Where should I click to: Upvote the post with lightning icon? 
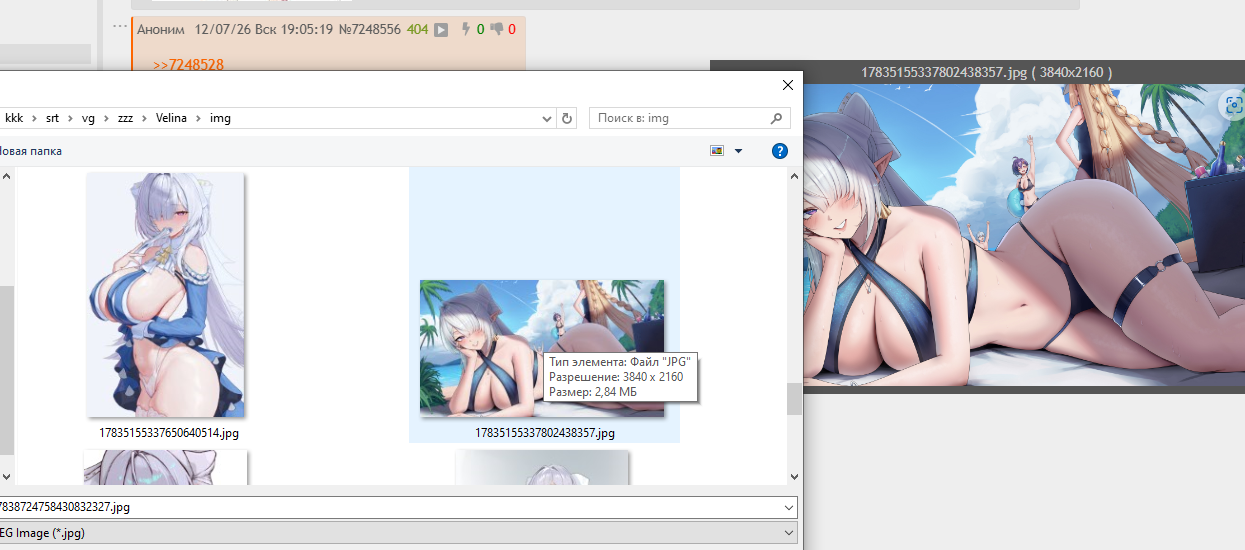(x=465, y=29)
